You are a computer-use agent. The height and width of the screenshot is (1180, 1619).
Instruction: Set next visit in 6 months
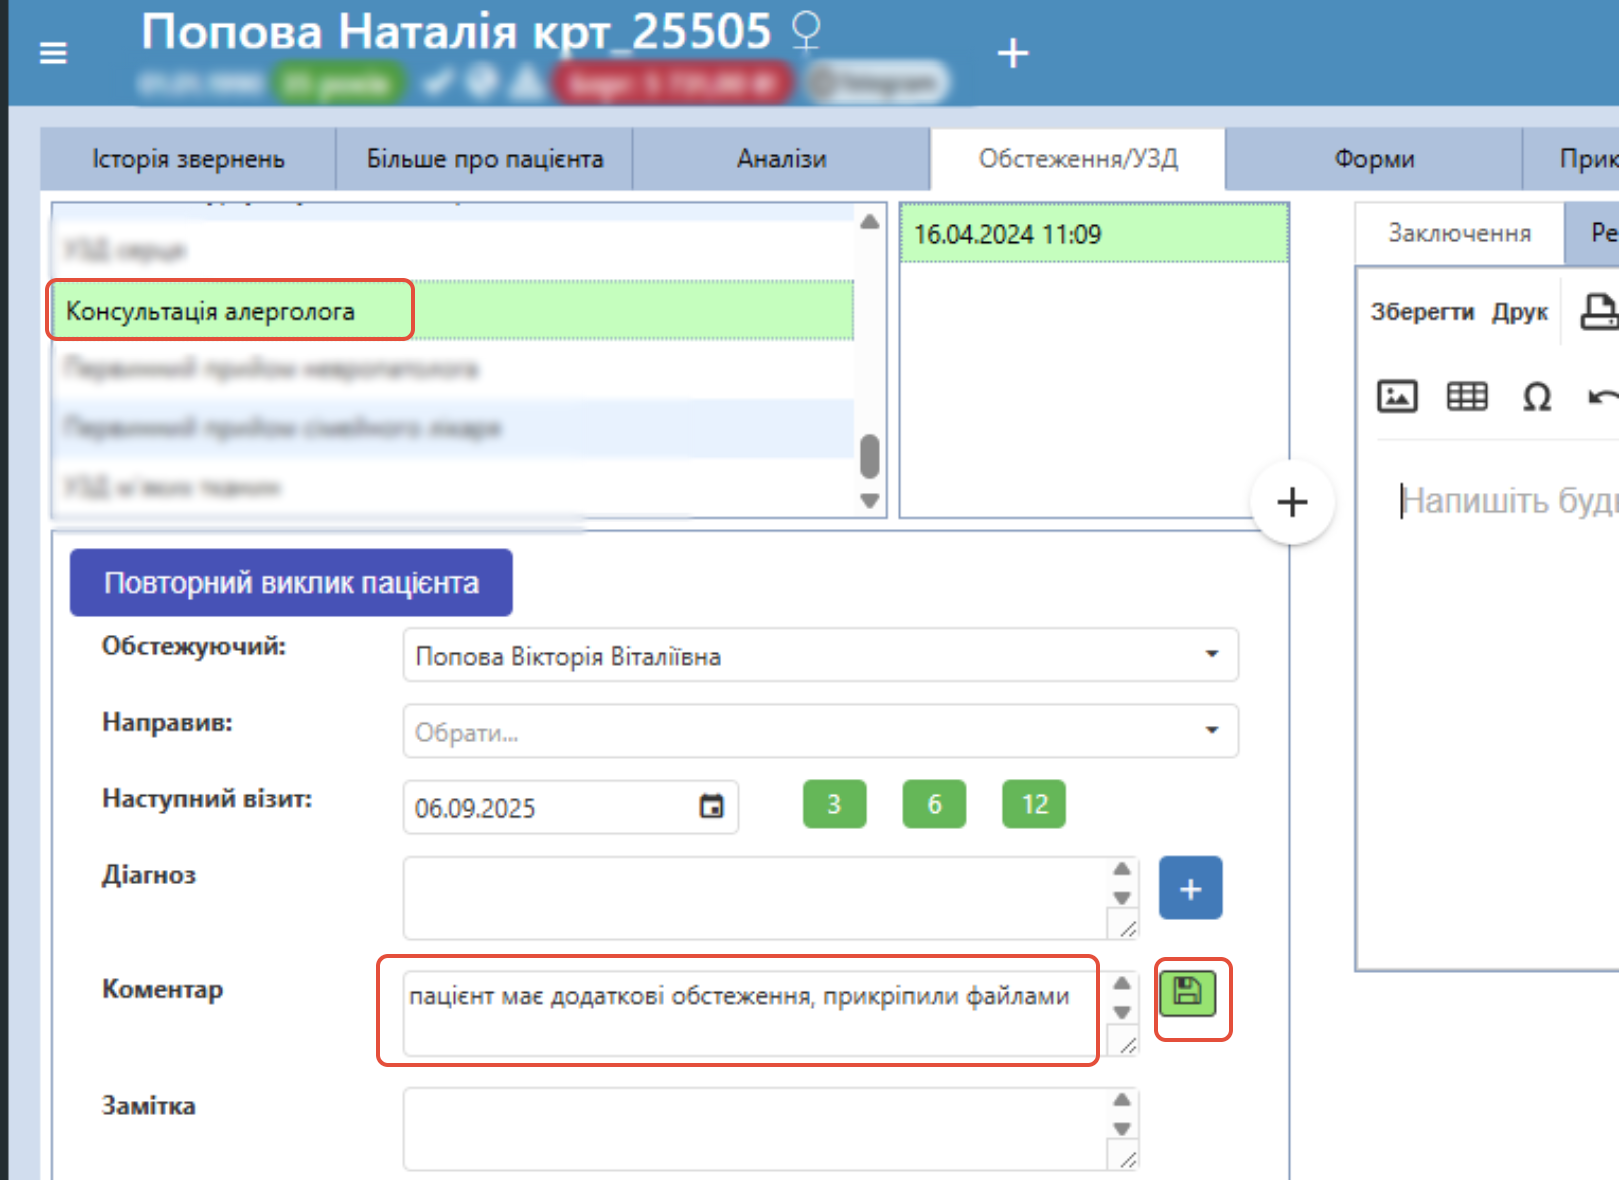point(934,804)
